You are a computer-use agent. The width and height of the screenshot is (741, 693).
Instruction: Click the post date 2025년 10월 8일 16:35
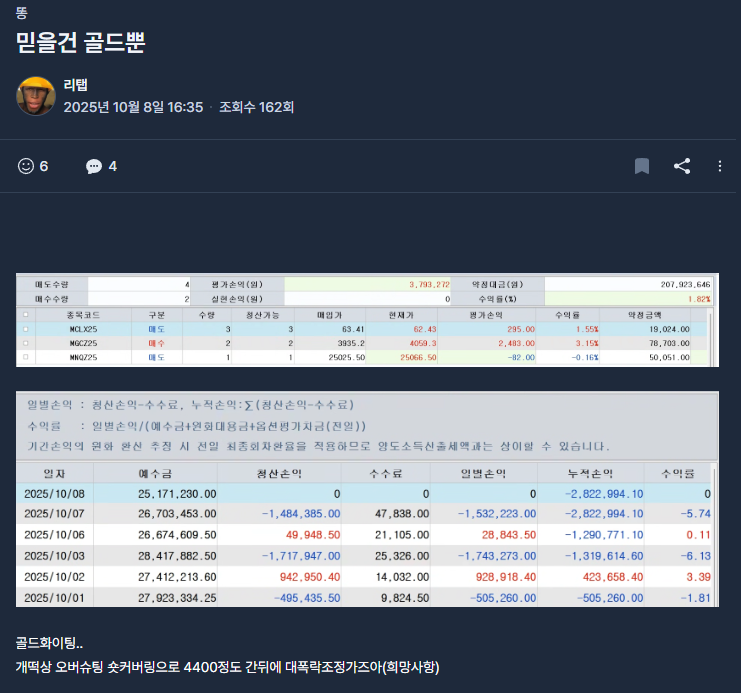133,107
